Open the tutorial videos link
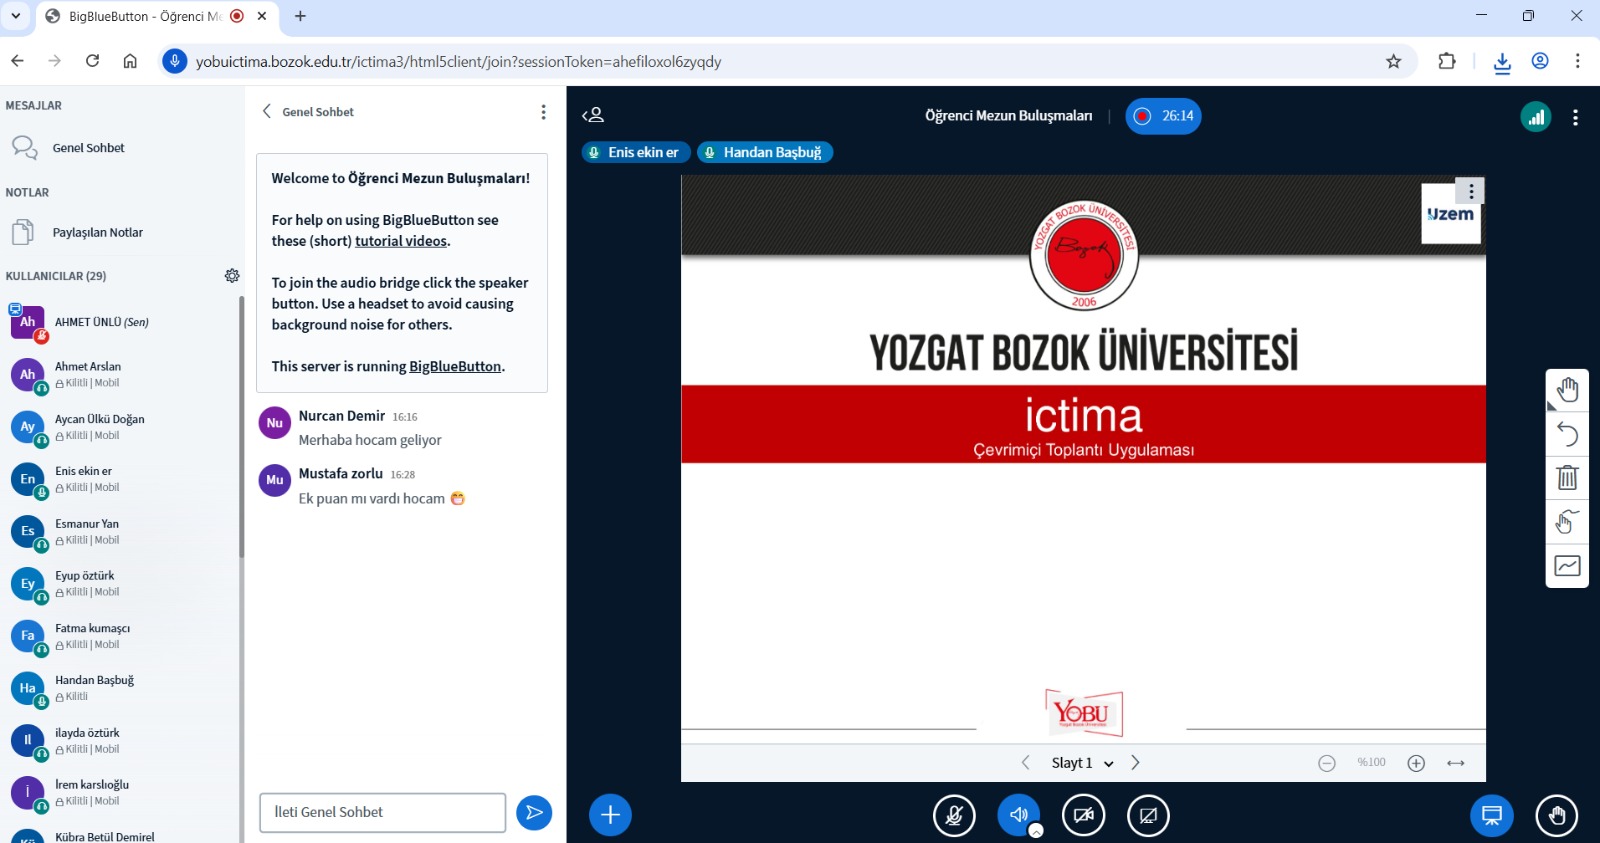This screenshot has width=1600, height=843. tap(401, 241)
